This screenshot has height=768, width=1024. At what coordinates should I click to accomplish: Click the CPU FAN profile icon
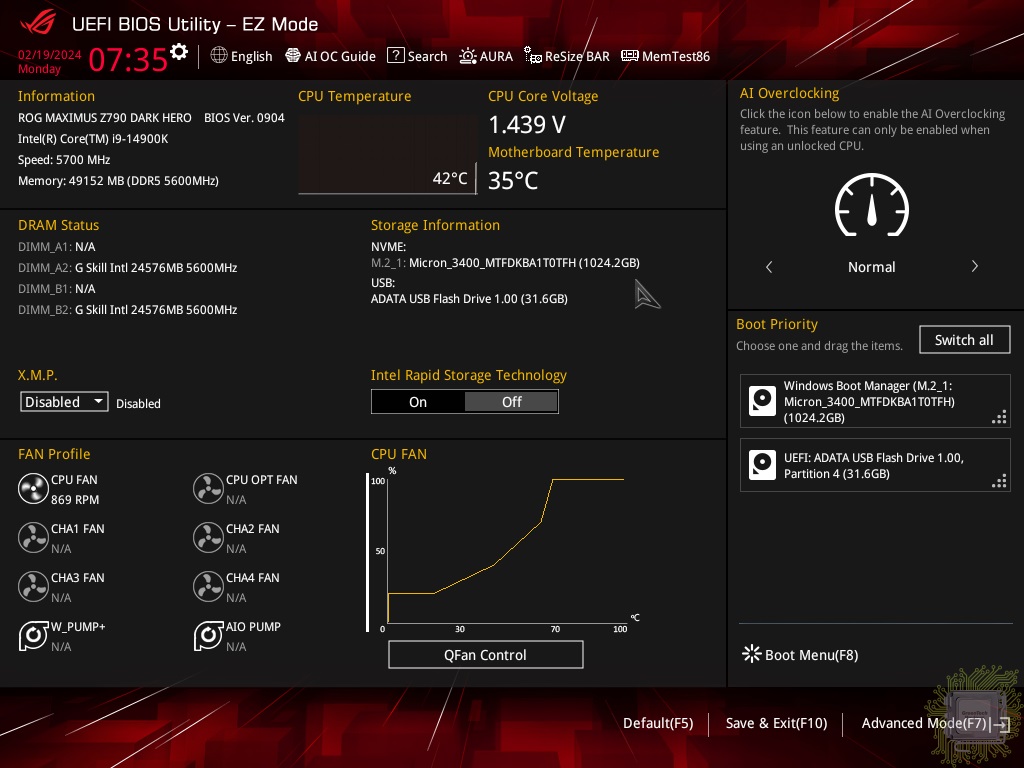click(x=33, y=489)
